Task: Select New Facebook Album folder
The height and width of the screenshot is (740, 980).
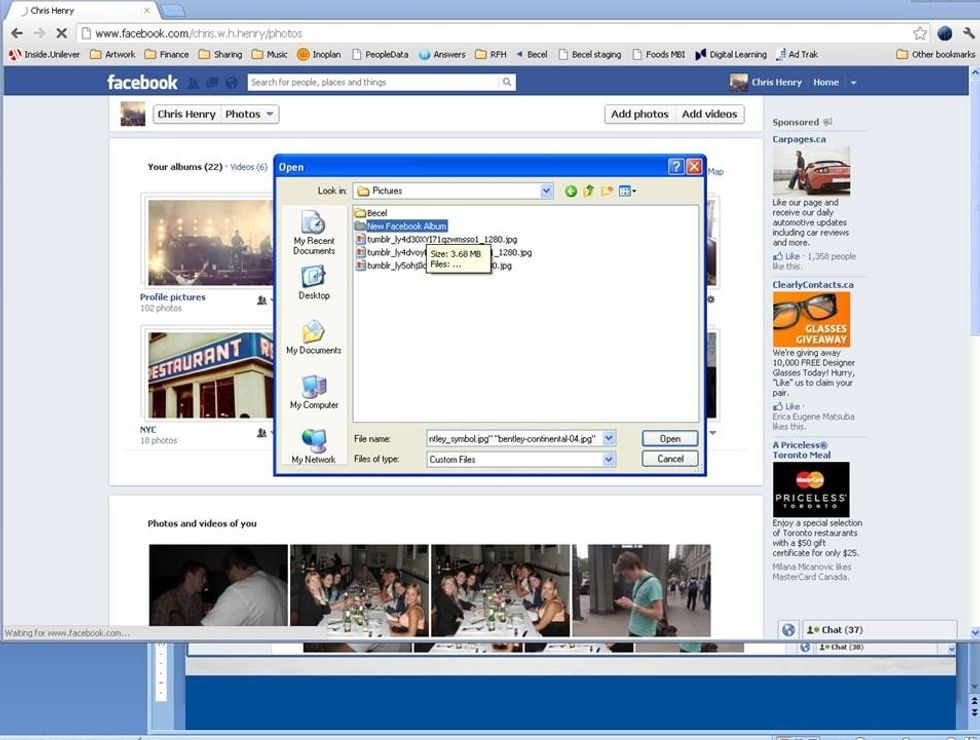Action: (401, 226)
